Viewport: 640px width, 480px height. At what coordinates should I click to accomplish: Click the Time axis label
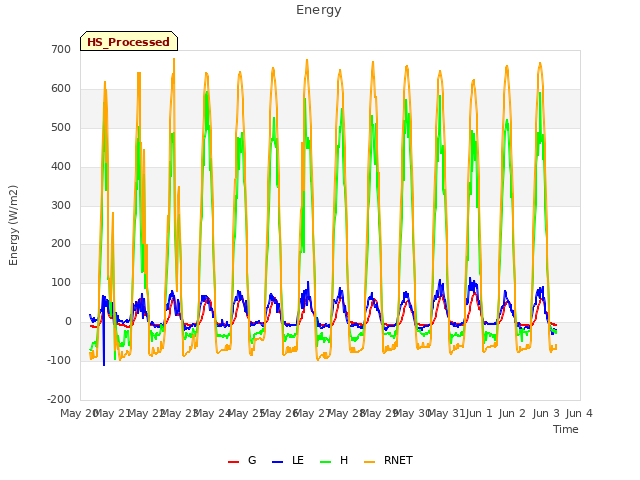pyautogui.click(x=566, y=429)
